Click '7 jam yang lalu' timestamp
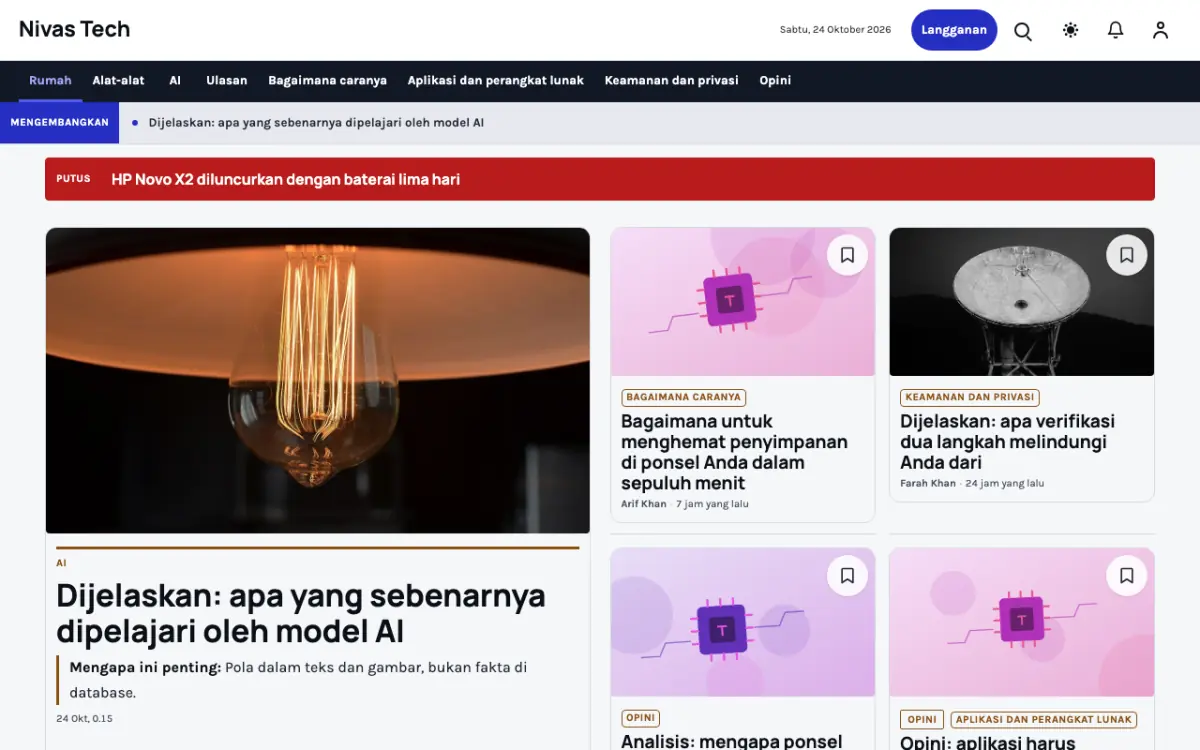This screenshot has width=1200, height=750. click(x=712, y=504)
